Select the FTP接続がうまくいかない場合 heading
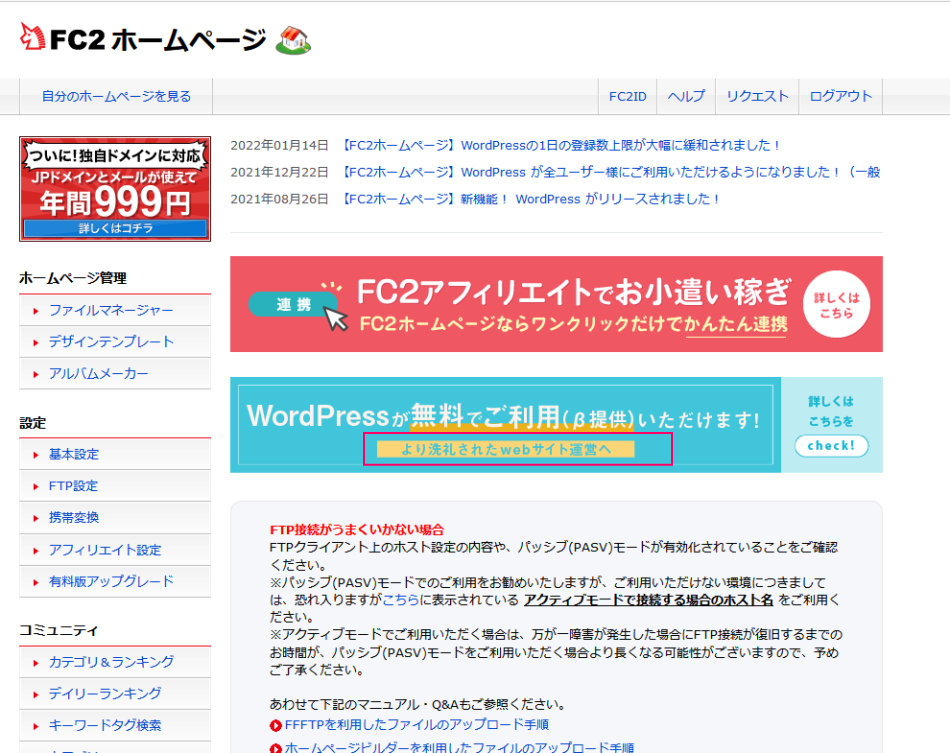950x753 pixels. tap(357, 529)
